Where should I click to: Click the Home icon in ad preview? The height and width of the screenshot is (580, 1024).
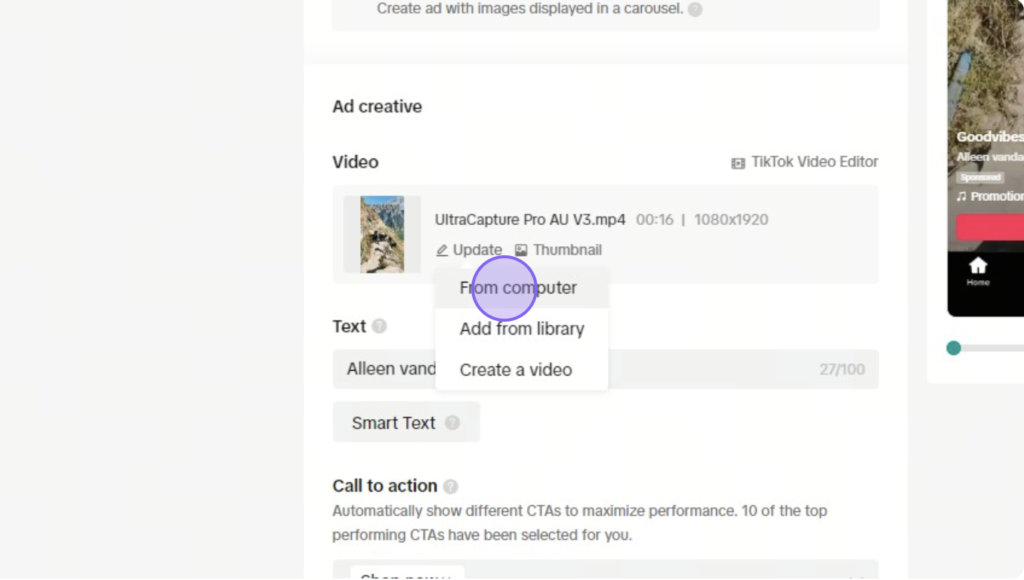coord(978,266)
